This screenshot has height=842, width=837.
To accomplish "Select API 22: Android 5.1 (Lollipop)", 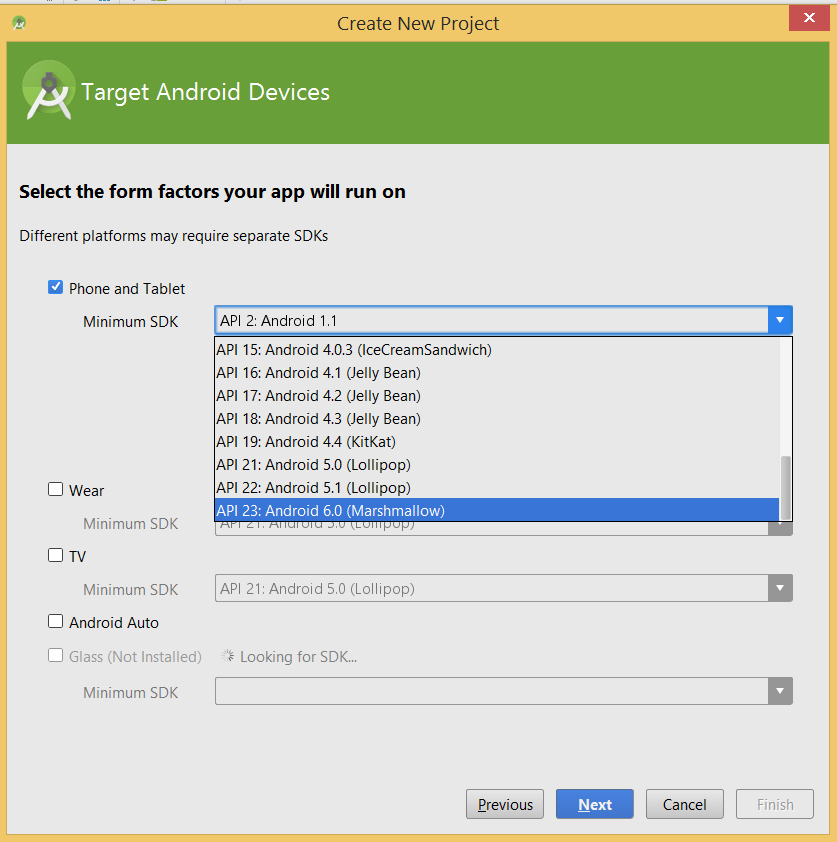I will point(497,488).
